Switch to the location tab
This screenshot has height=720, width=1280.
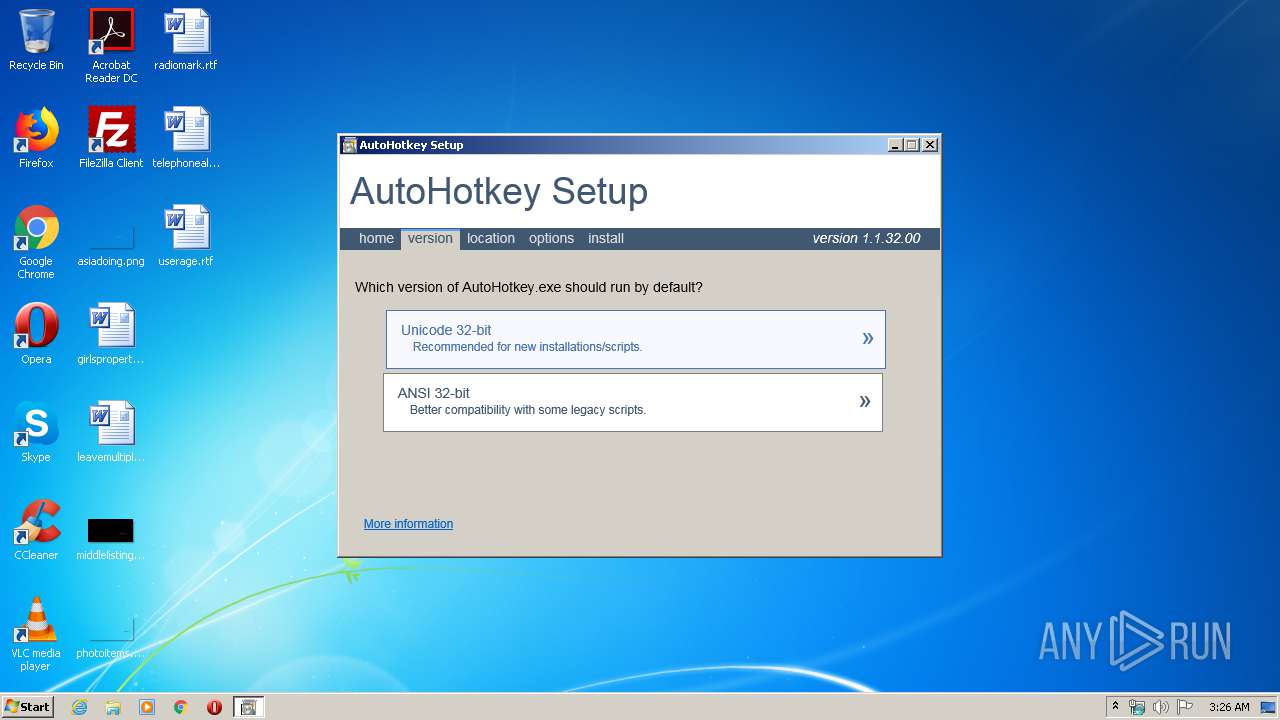[491, 238]
